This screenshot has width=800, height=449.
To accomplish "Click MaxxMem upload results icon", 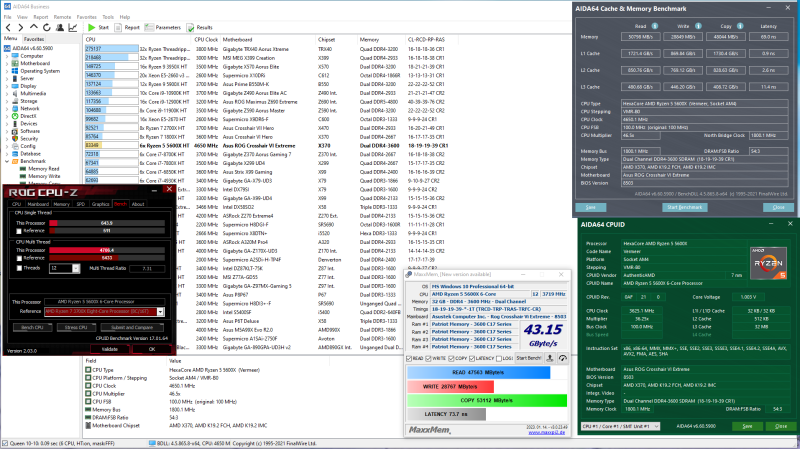I will pos(550,358).
